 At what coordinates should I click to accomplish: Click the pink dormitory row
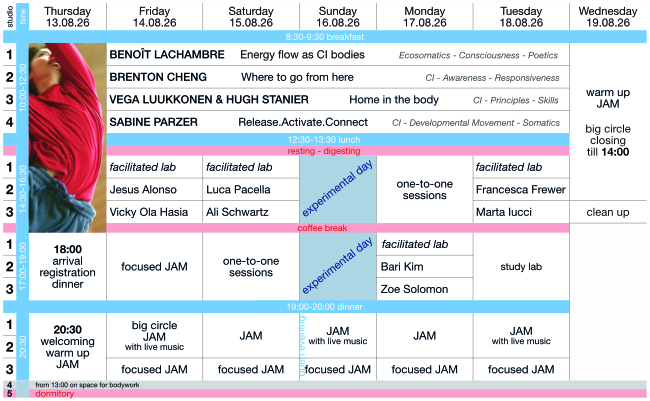(x=325, y=394)
